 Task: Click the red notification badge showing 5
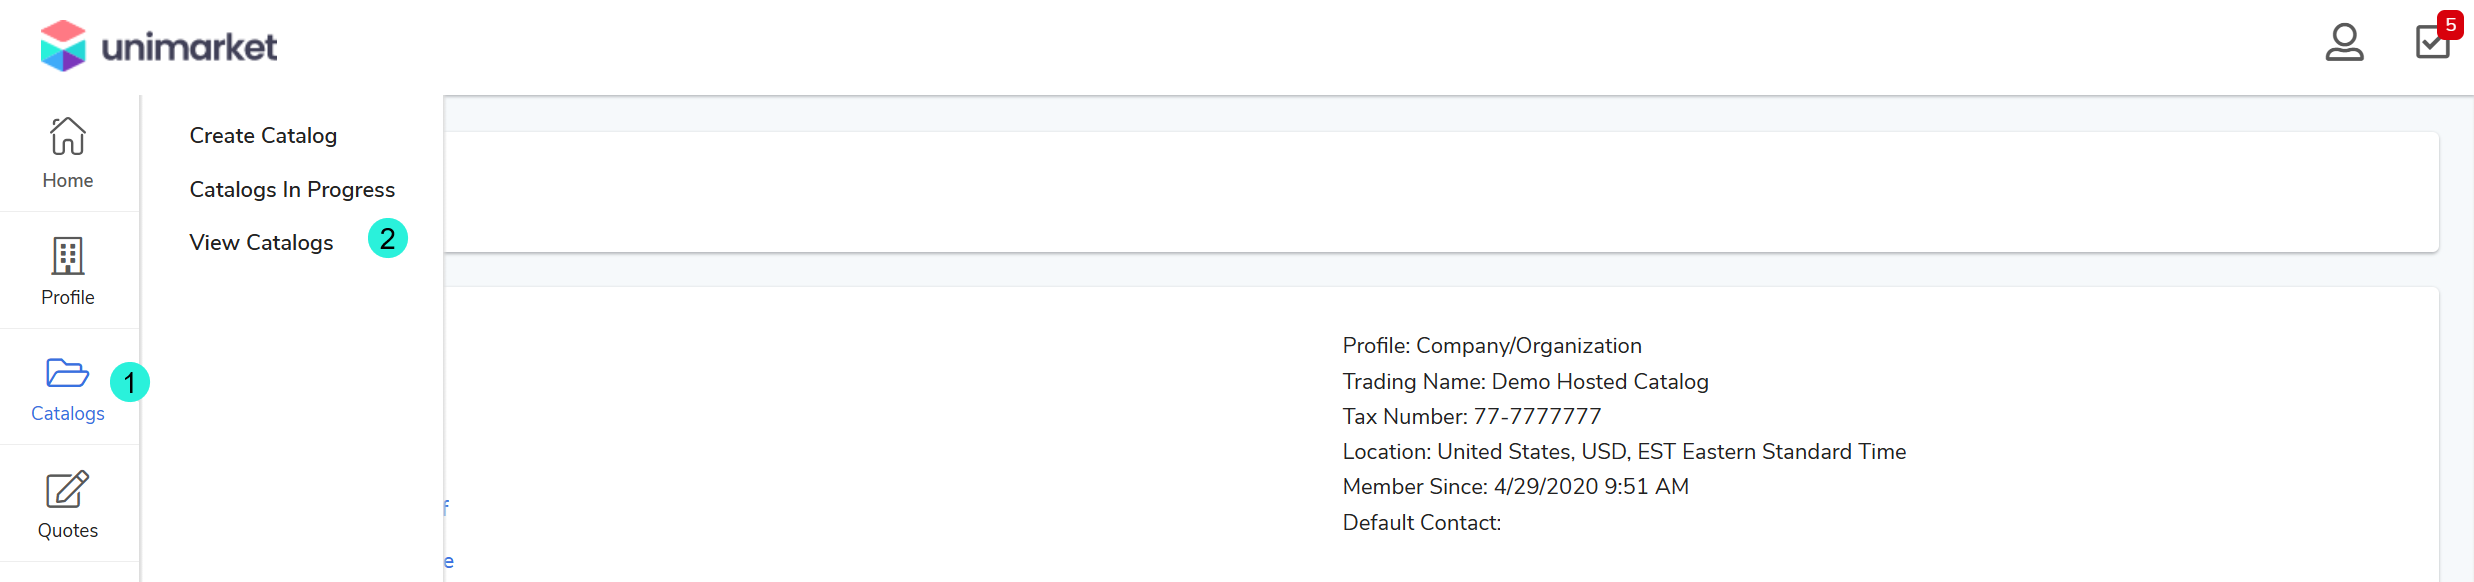coord(2450,25)
